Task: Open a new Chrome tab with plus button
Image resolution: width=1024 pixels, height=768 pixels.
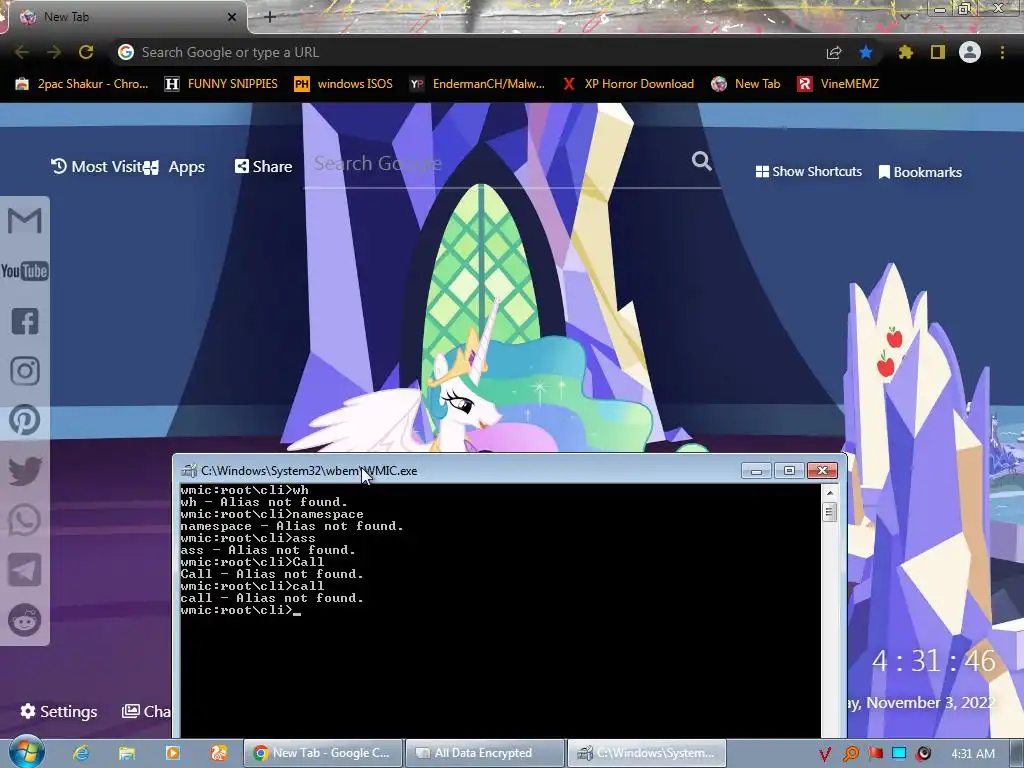Action: [270, 17]
